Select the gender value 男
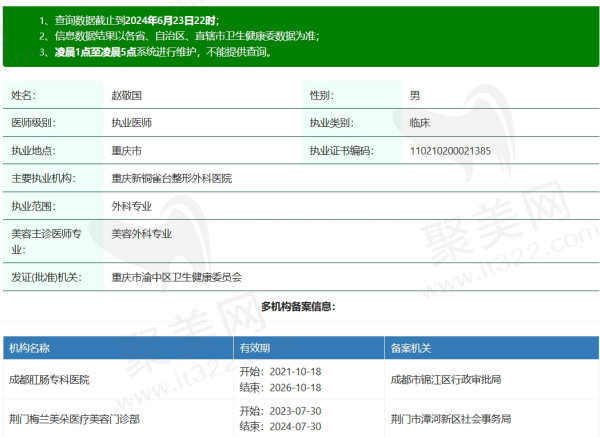This screenshot has width=600, height=437. [415, 95]
